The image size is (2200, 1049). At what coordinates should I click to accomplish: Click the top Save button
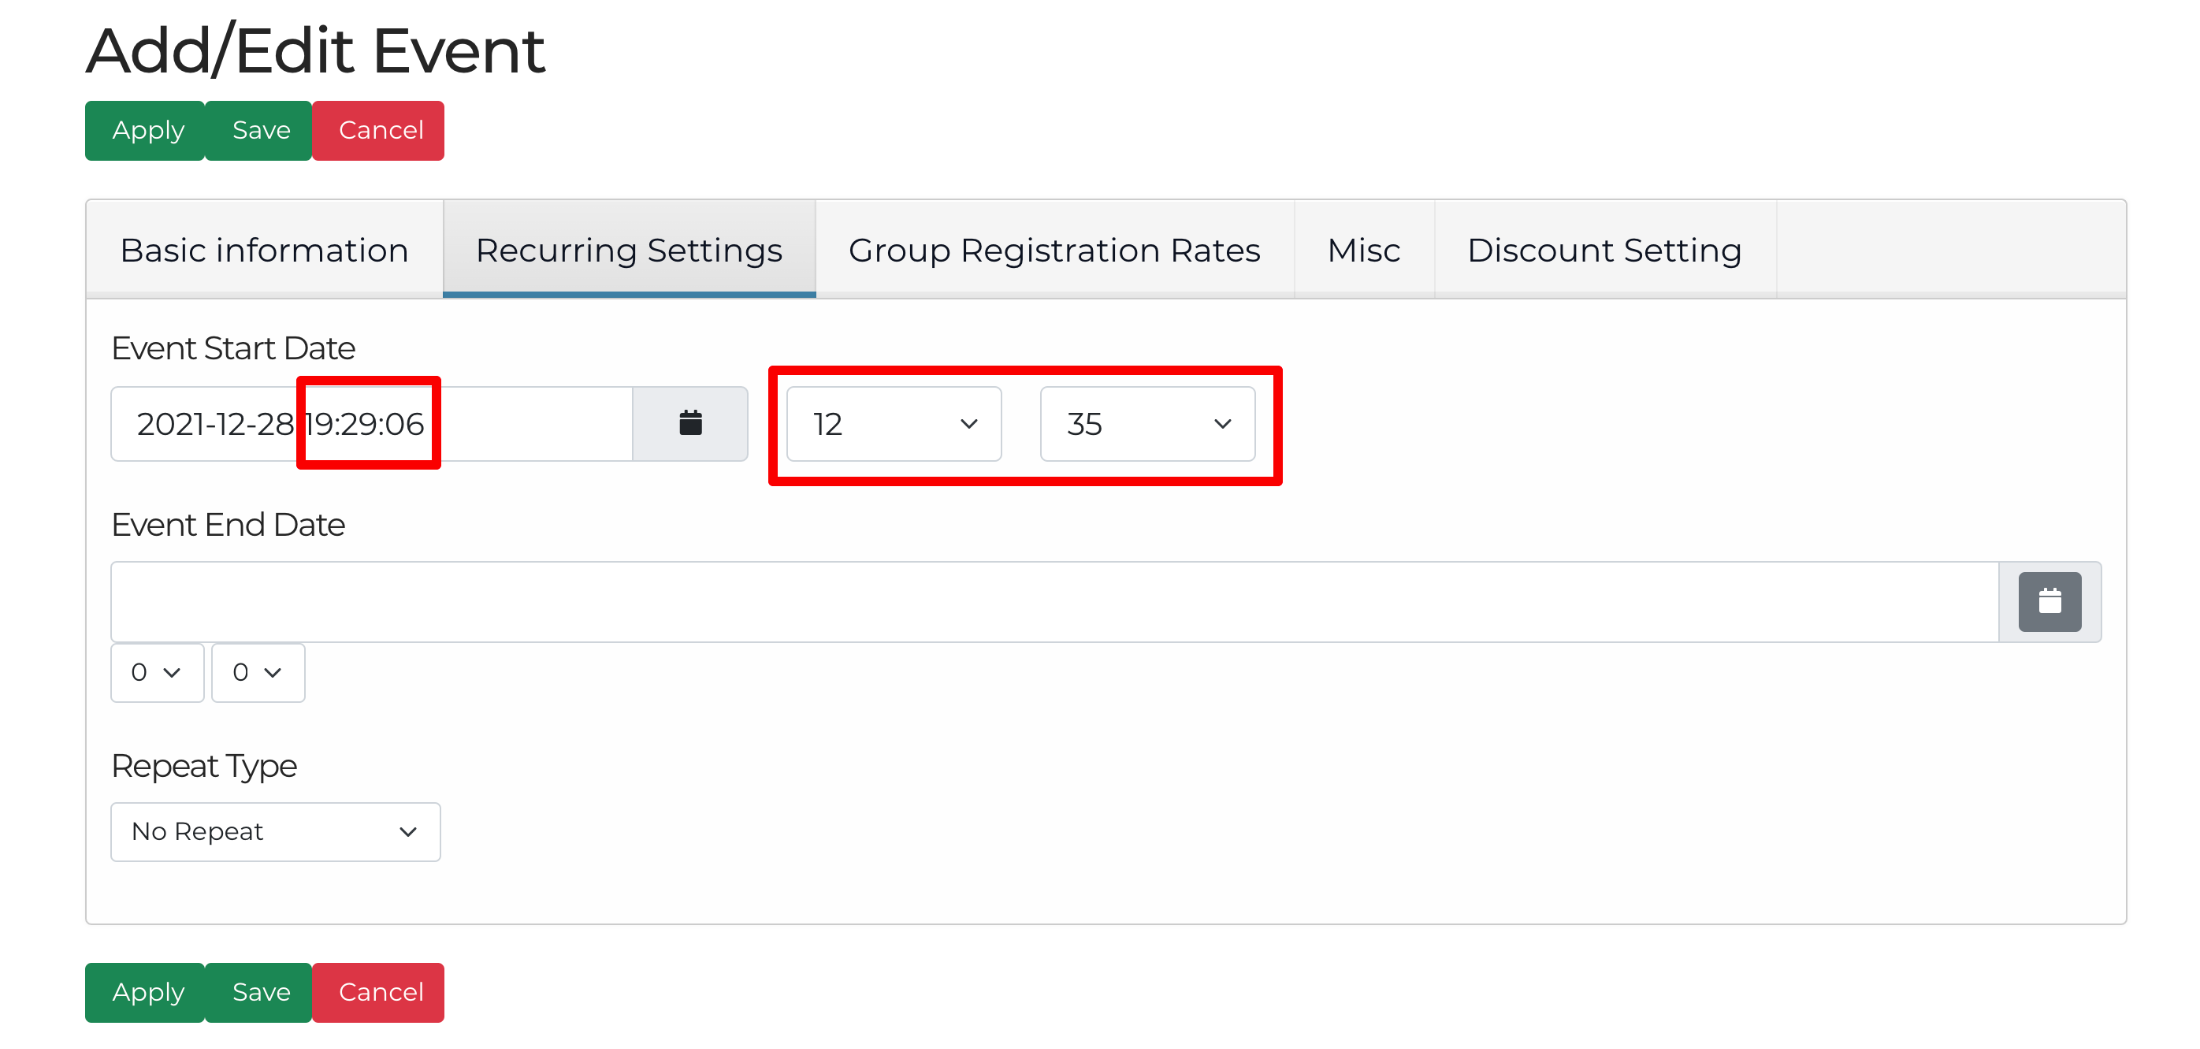pos(261,131)
